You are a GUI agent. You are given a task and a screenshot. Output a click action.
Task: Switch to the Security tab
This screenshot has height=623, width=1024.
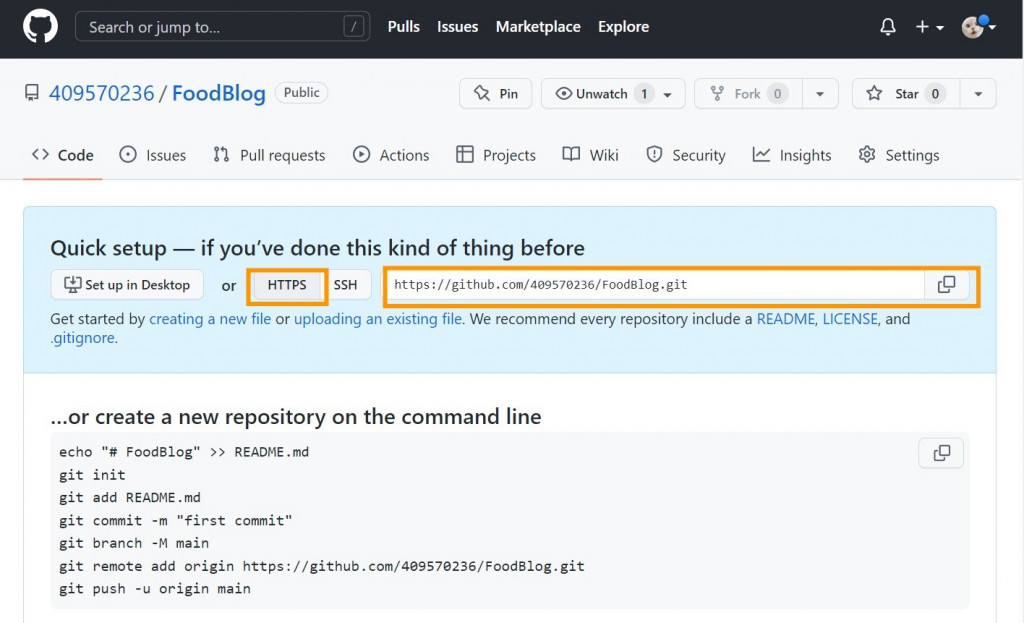[686, 155]
